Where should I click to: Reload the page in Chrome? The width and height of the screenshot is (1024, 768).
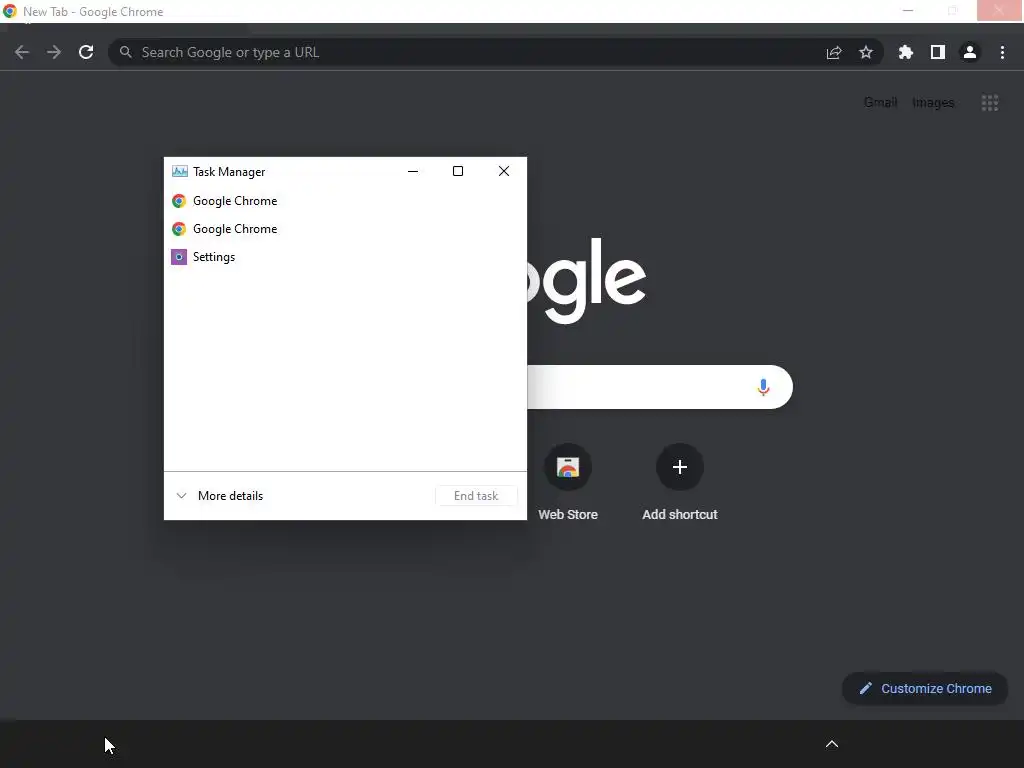(86, 52)
